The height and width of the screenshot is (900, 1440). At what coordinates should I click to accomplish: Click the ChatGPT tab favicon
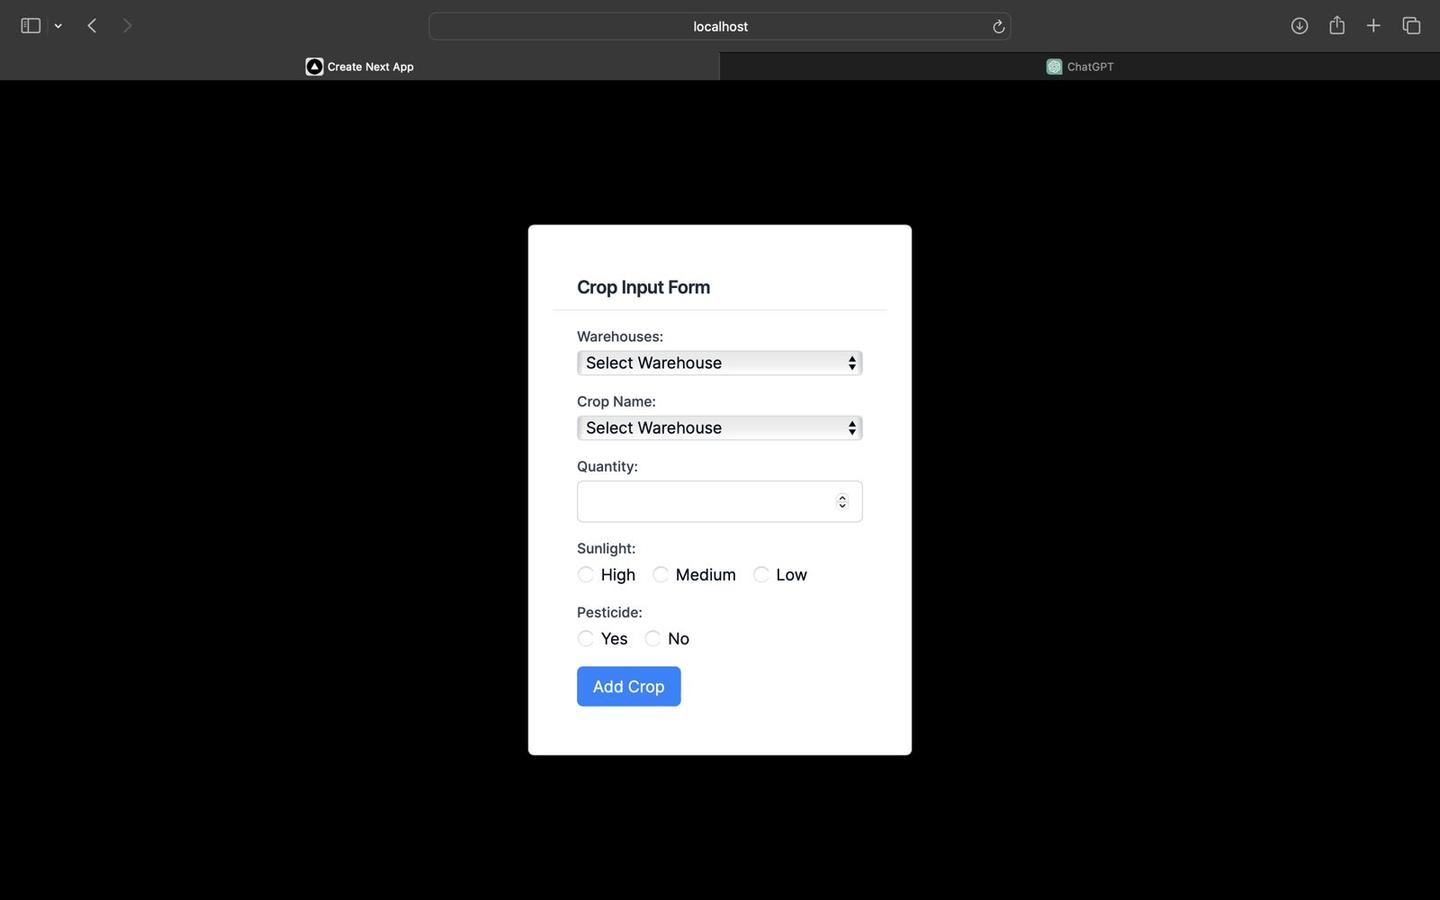[1054, 67]
